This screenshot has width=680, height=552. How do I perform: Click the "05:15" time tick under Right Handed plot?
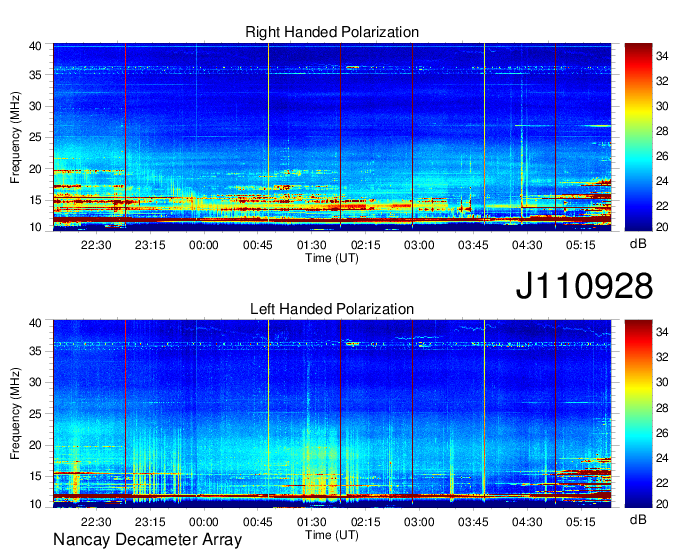coord(581,245)
